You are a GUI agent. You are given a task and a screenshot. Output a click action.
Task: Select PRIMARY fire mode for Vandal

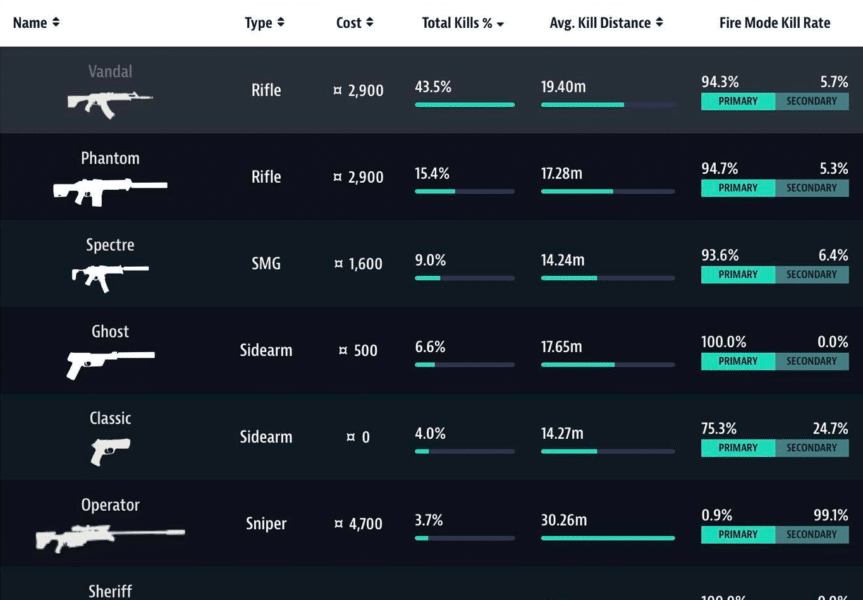(x=738, y=101)
